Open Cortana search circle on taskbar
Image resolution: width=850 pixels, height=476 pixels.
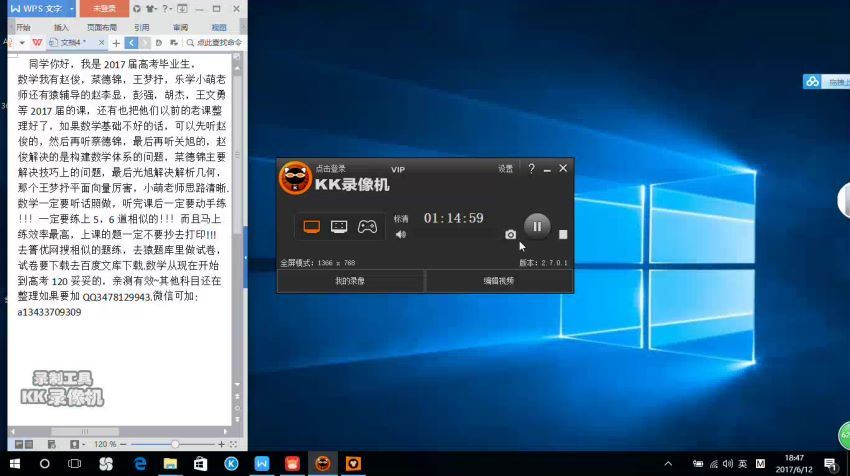pyautogui.click(x=44, y=464)
